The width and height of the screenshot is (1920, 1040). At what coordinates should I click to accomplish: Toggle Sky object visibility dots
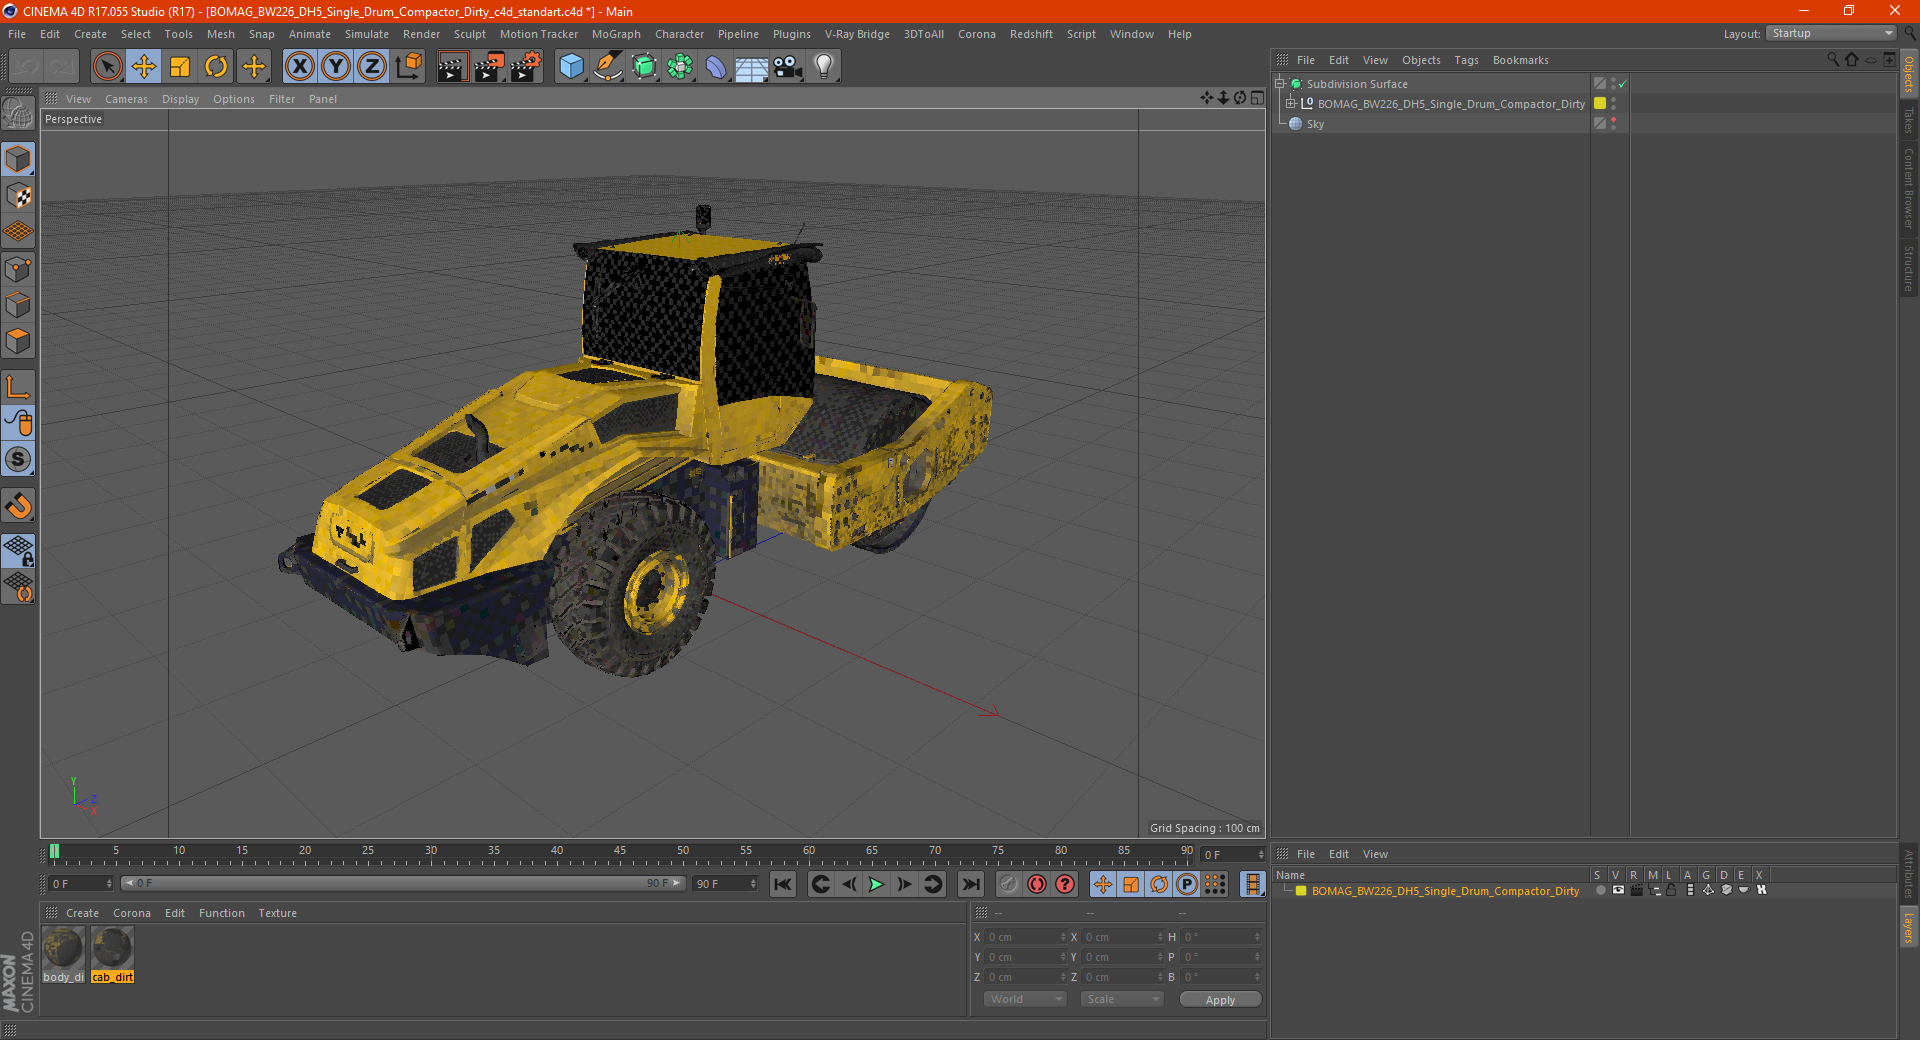tap(1613, 124)
